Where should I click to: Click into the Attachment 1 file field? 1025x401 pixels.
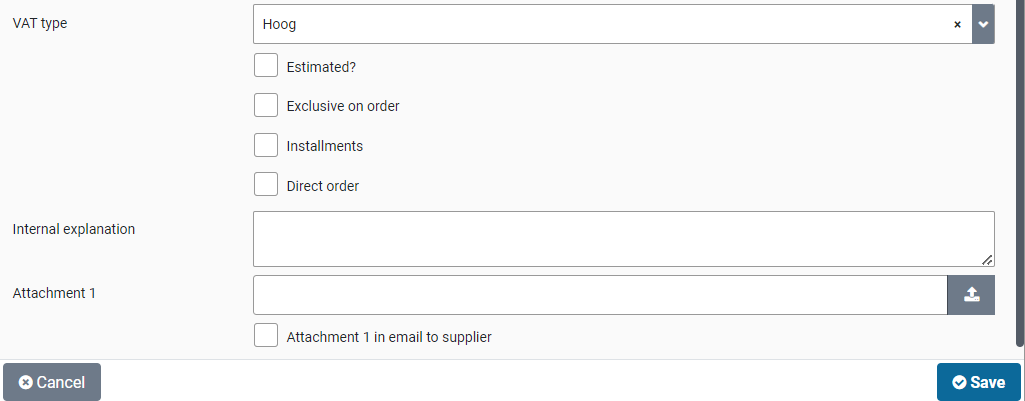(x=600, y=295)
